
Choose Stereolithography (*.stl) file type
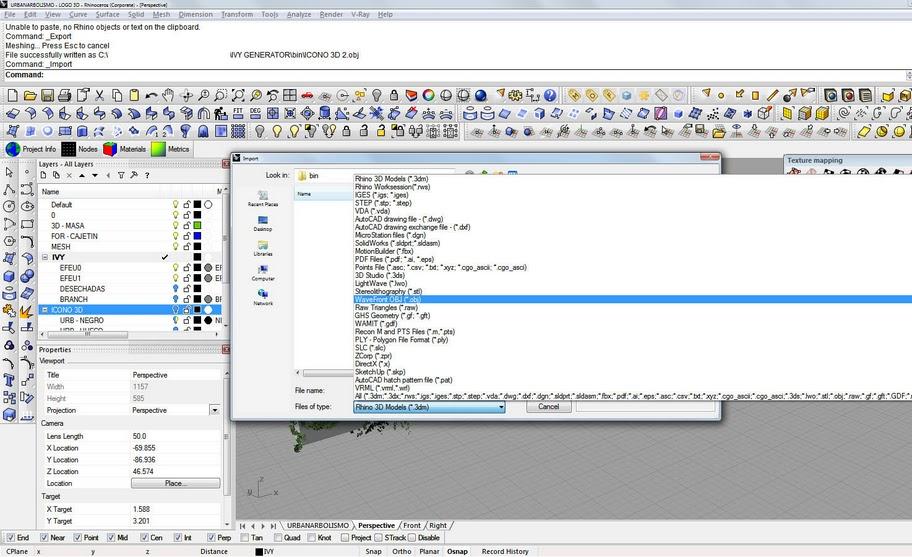click(389, 291)
